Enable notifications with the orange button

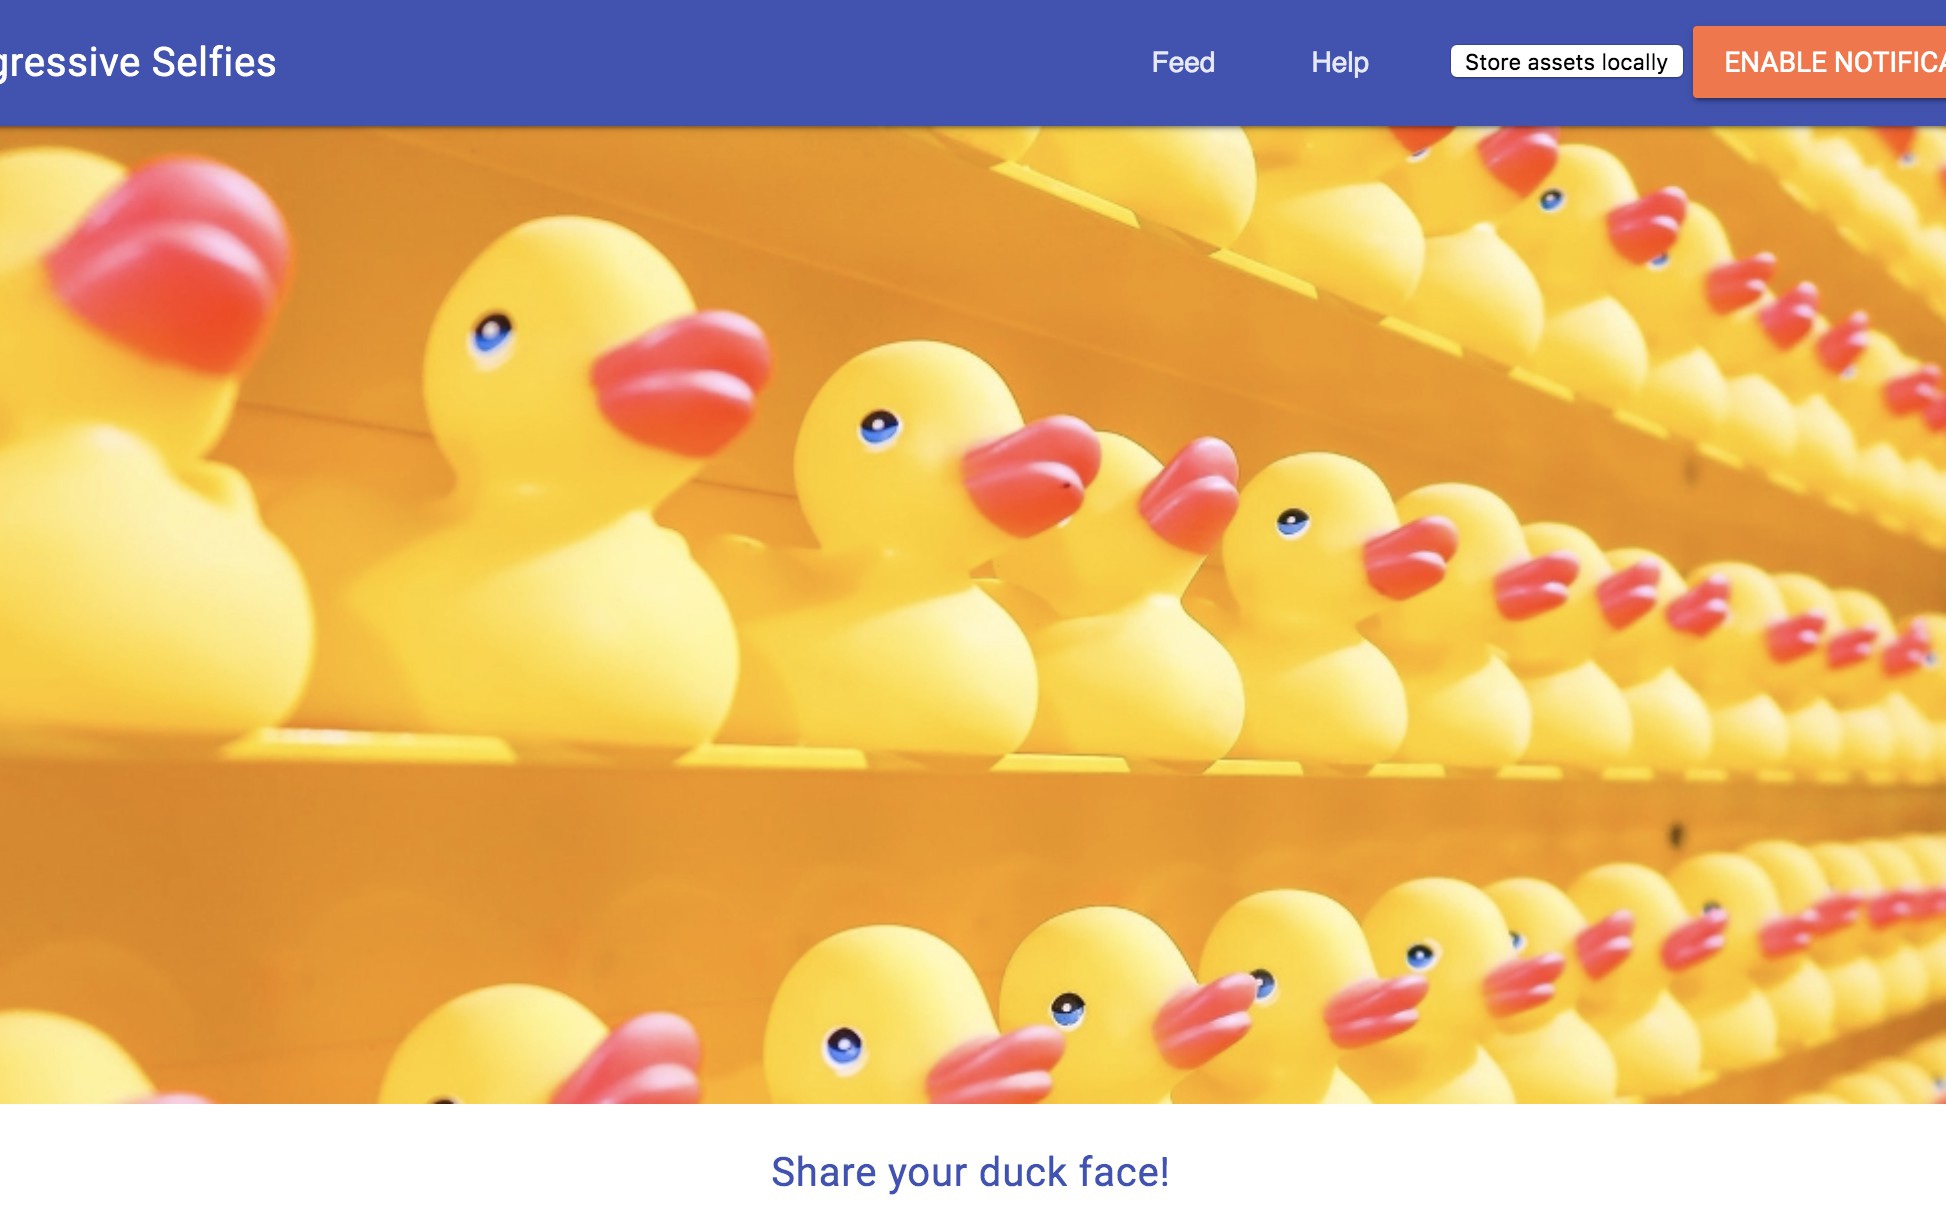coord(1820,62)
